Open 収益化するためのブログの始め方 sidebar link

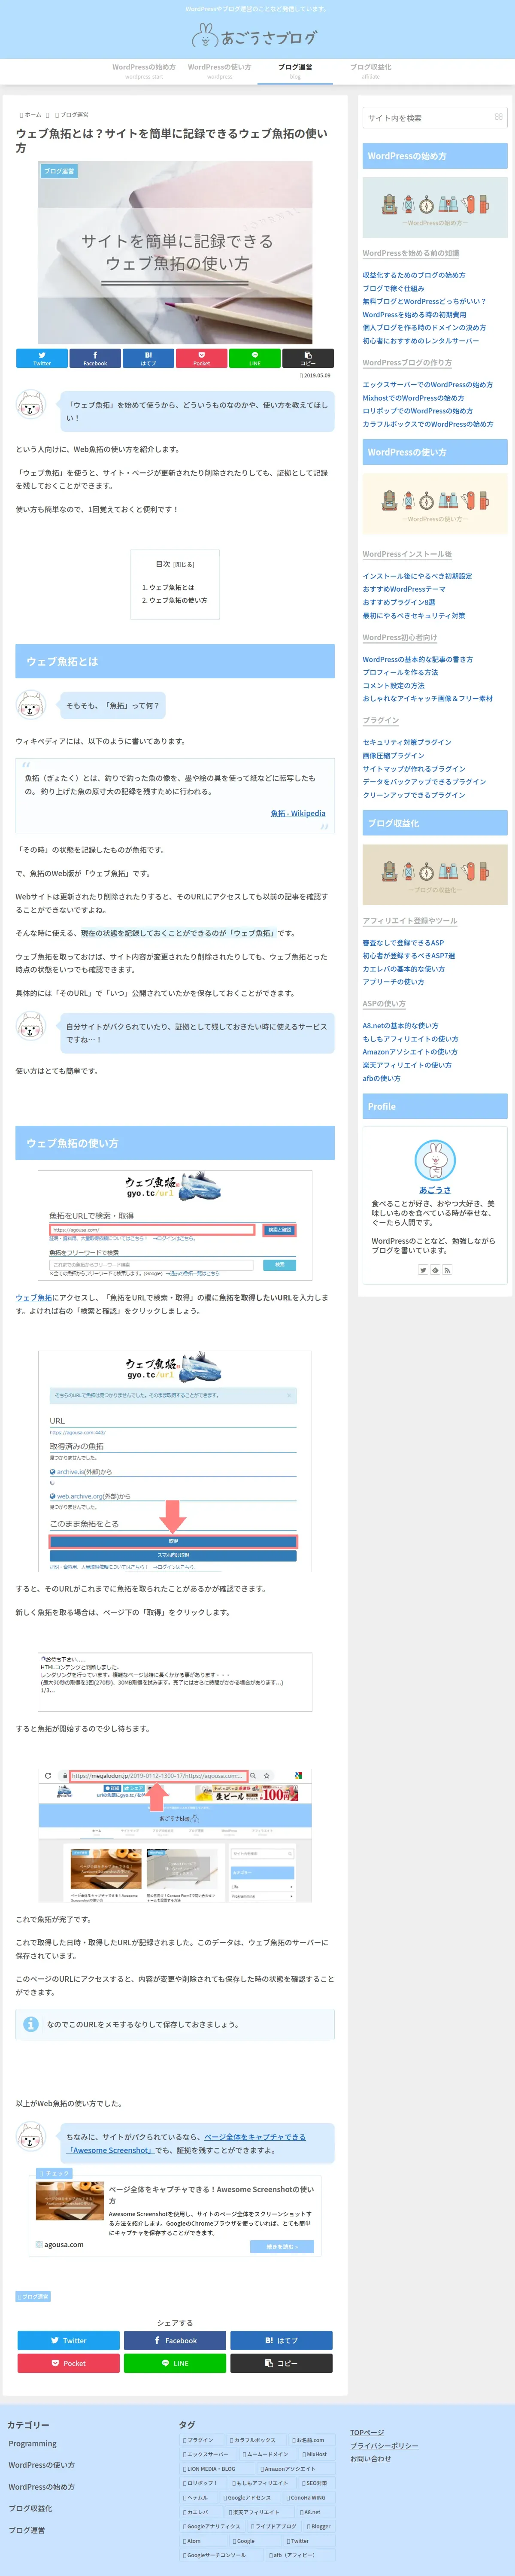pyautogui.click(x=414, y=275)
